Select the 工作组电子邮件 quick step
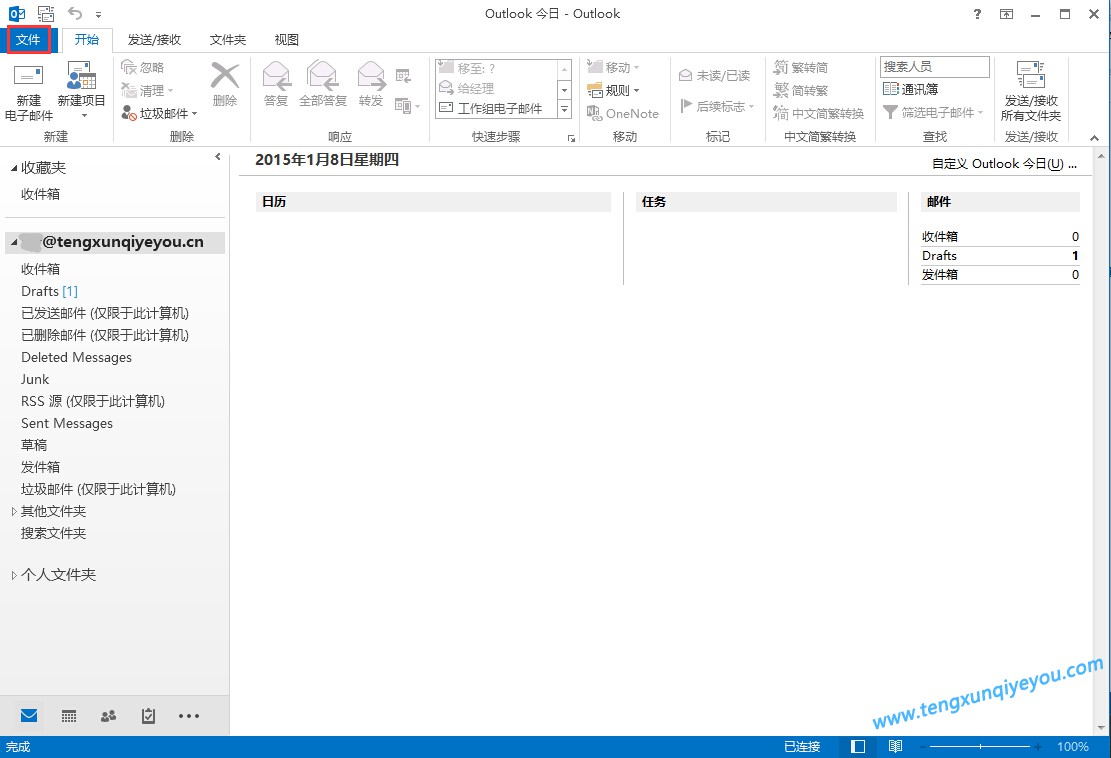 click(x=497, y=108)
